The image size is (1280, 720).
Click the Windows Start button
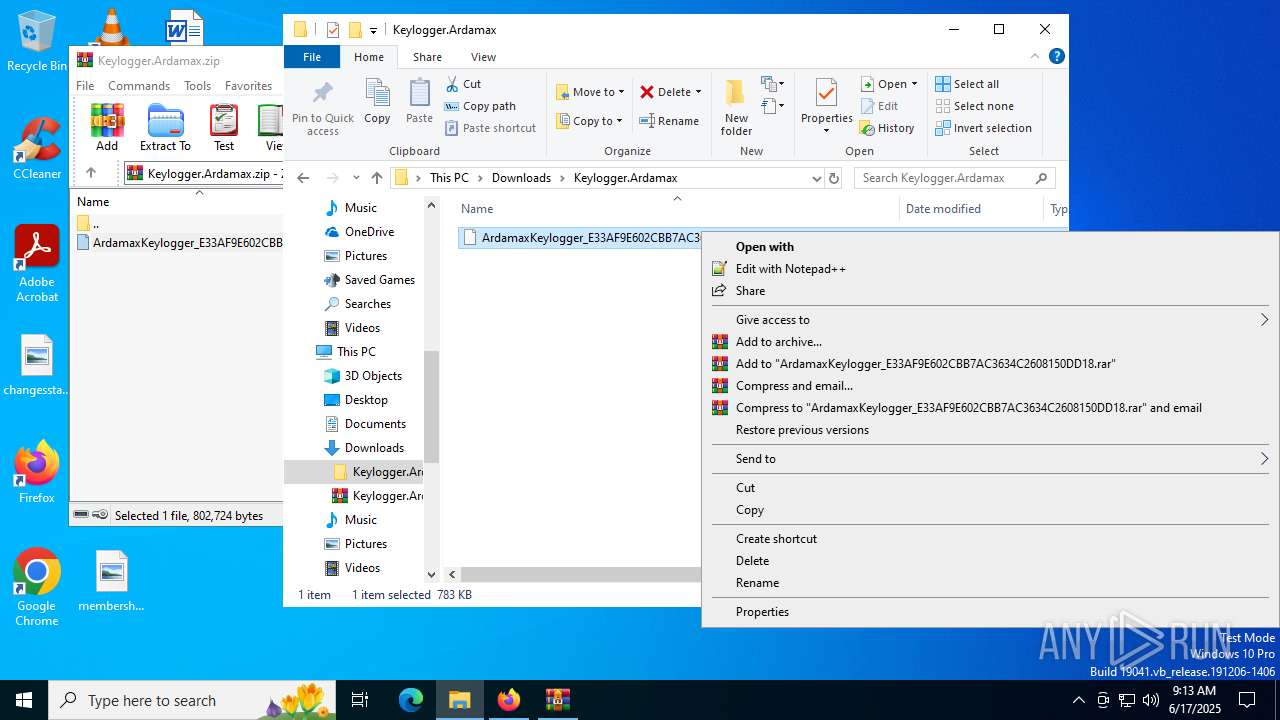(x=24, y=700)
